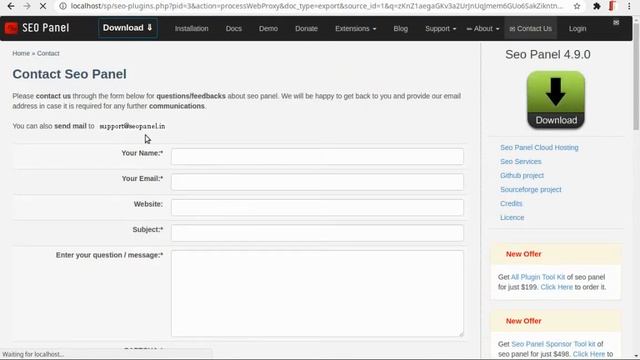Click the message textarea resize handle
The image size is (640, 360).
pyautogui.click(x=461, y=334)
